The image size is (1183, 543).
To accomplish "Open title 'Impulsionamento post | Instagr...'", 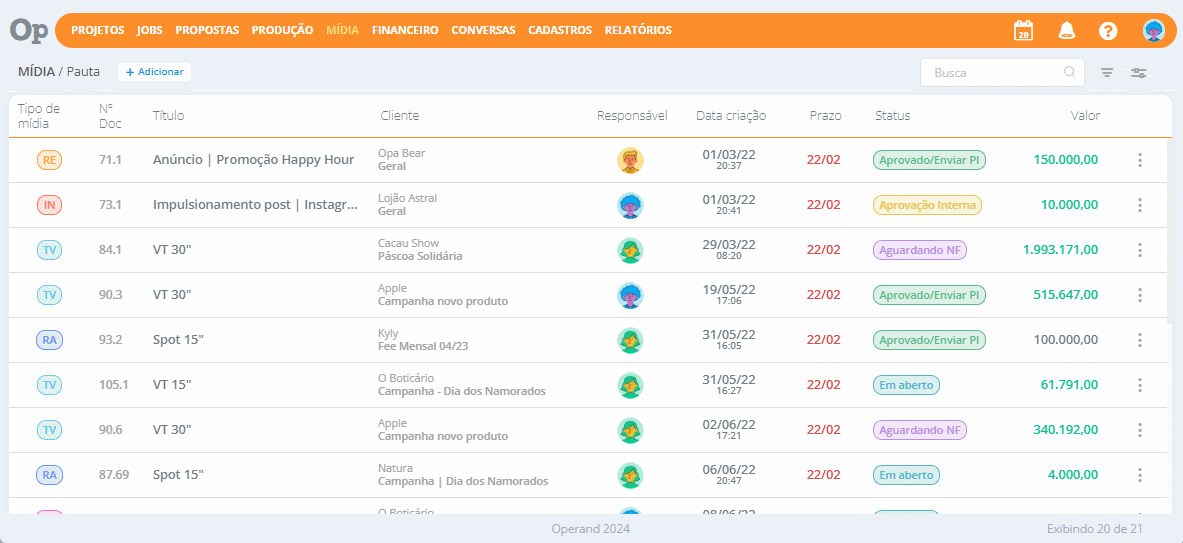I will (x=256, y=205).
